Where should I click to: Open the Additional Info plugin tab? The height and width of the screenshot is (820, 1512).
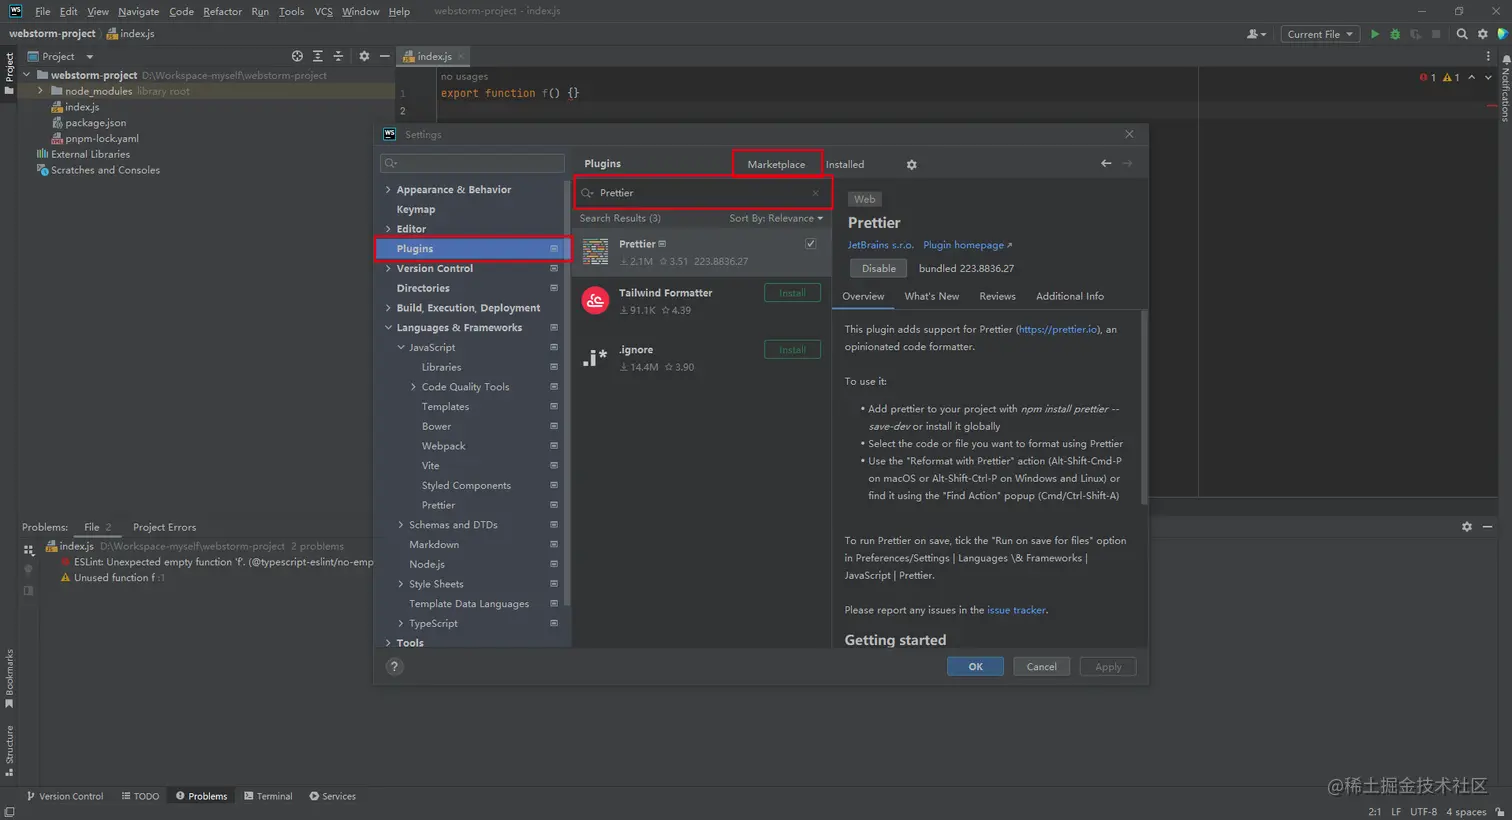point(1070,296)
